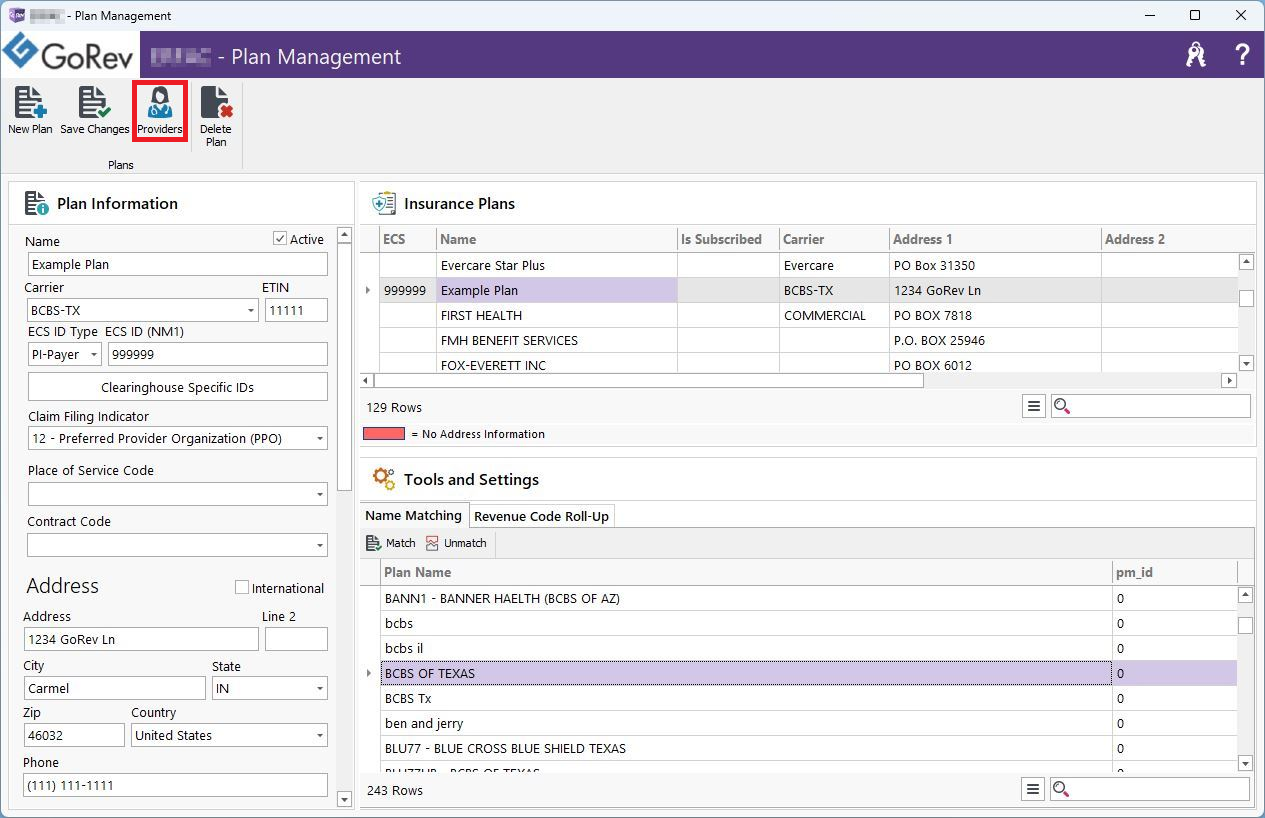Click the City input field
Screen dimensions: 1265x818
click(115, 688)
